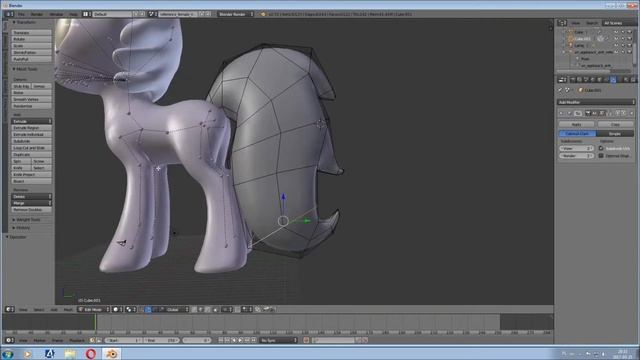Click the Start frame field
Screen dimensions: 640x360
coord(124,340)
